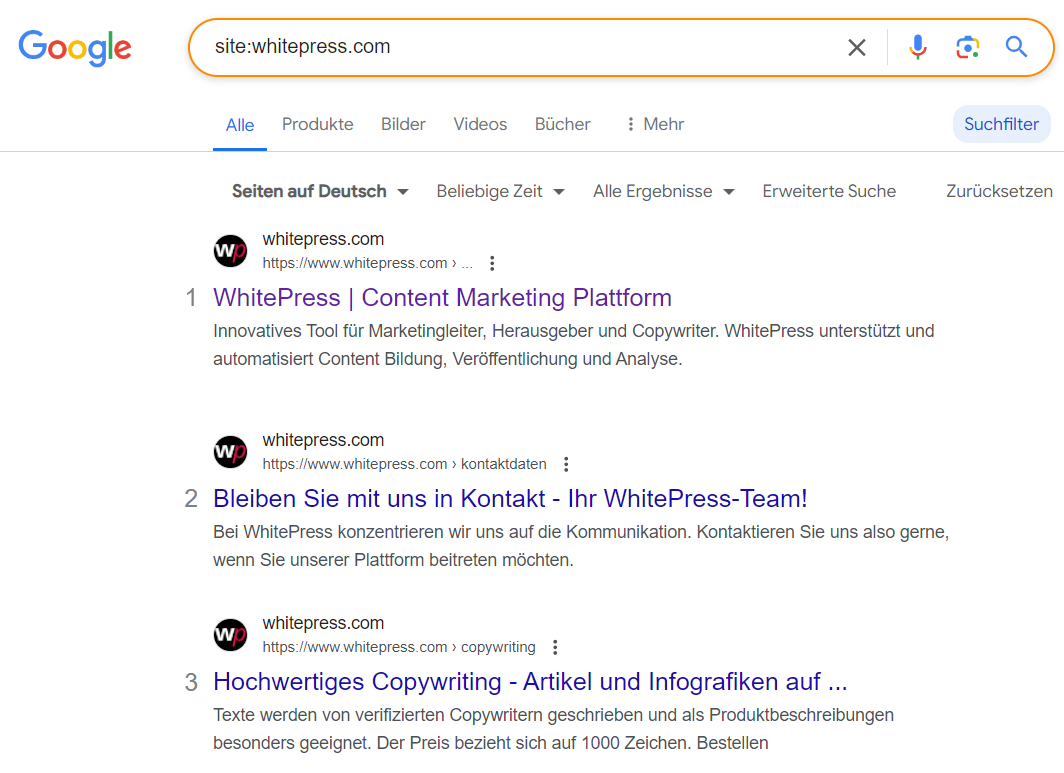Open Erweiterte Suche
1064x773 pixels.
[829, 191]
